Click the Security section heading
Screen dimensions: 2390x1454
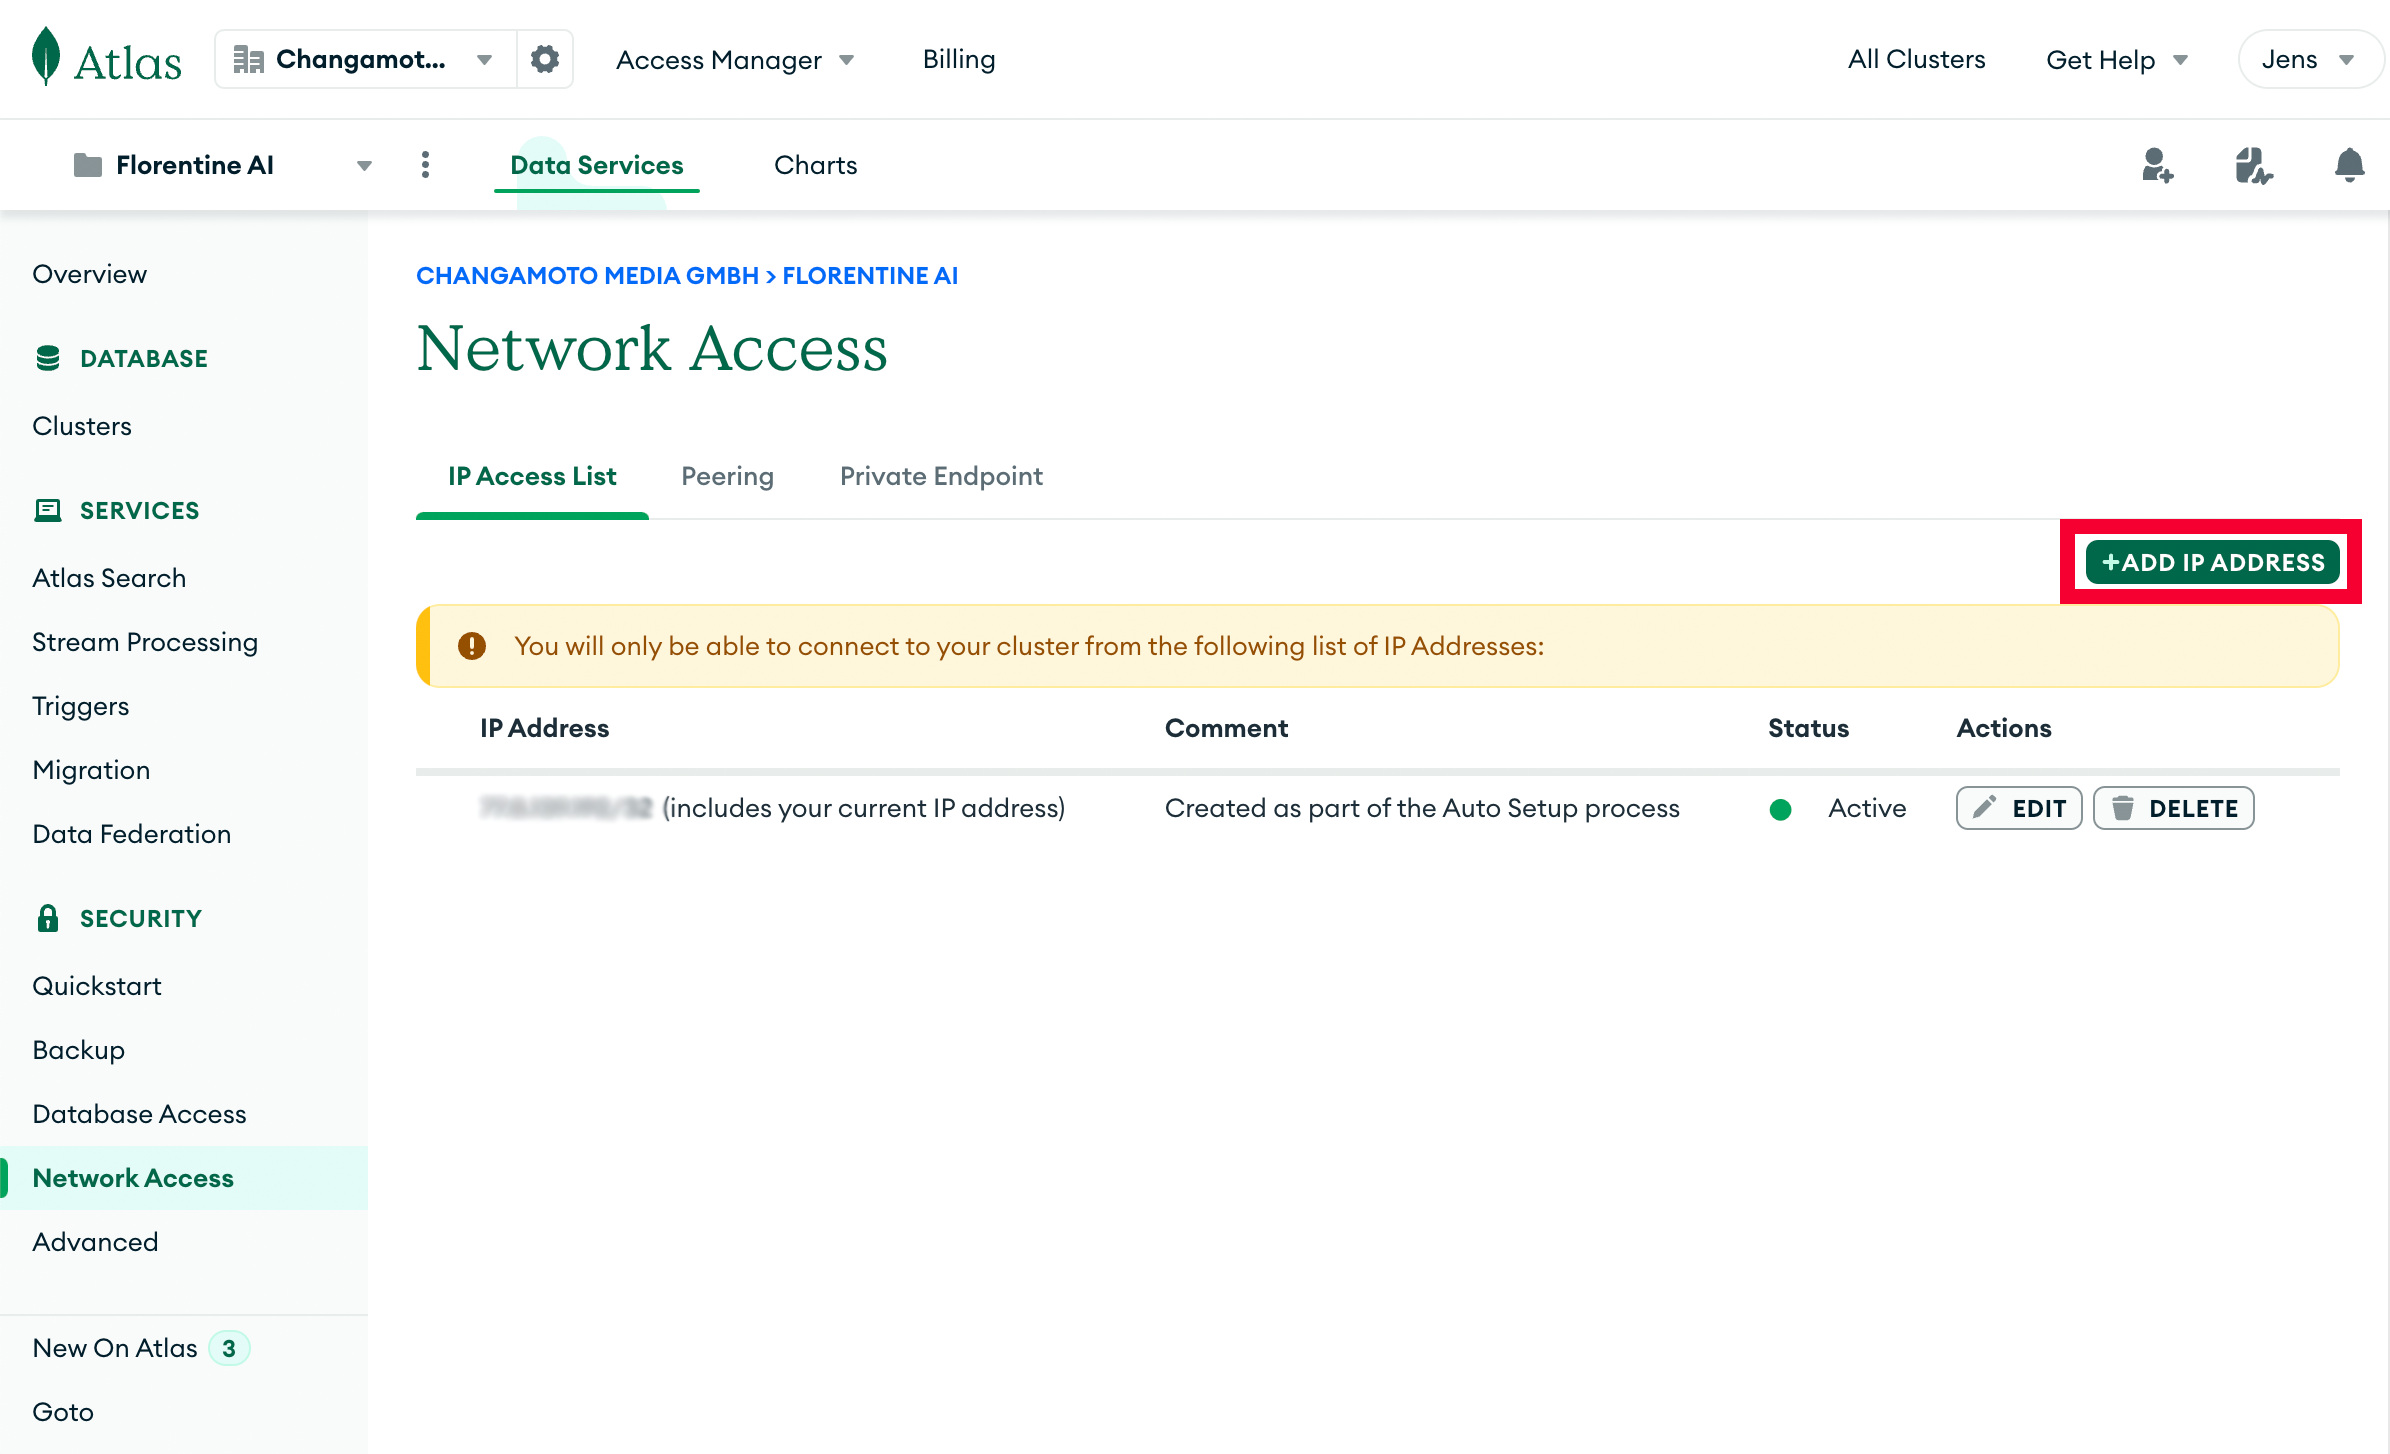point(117,918)
